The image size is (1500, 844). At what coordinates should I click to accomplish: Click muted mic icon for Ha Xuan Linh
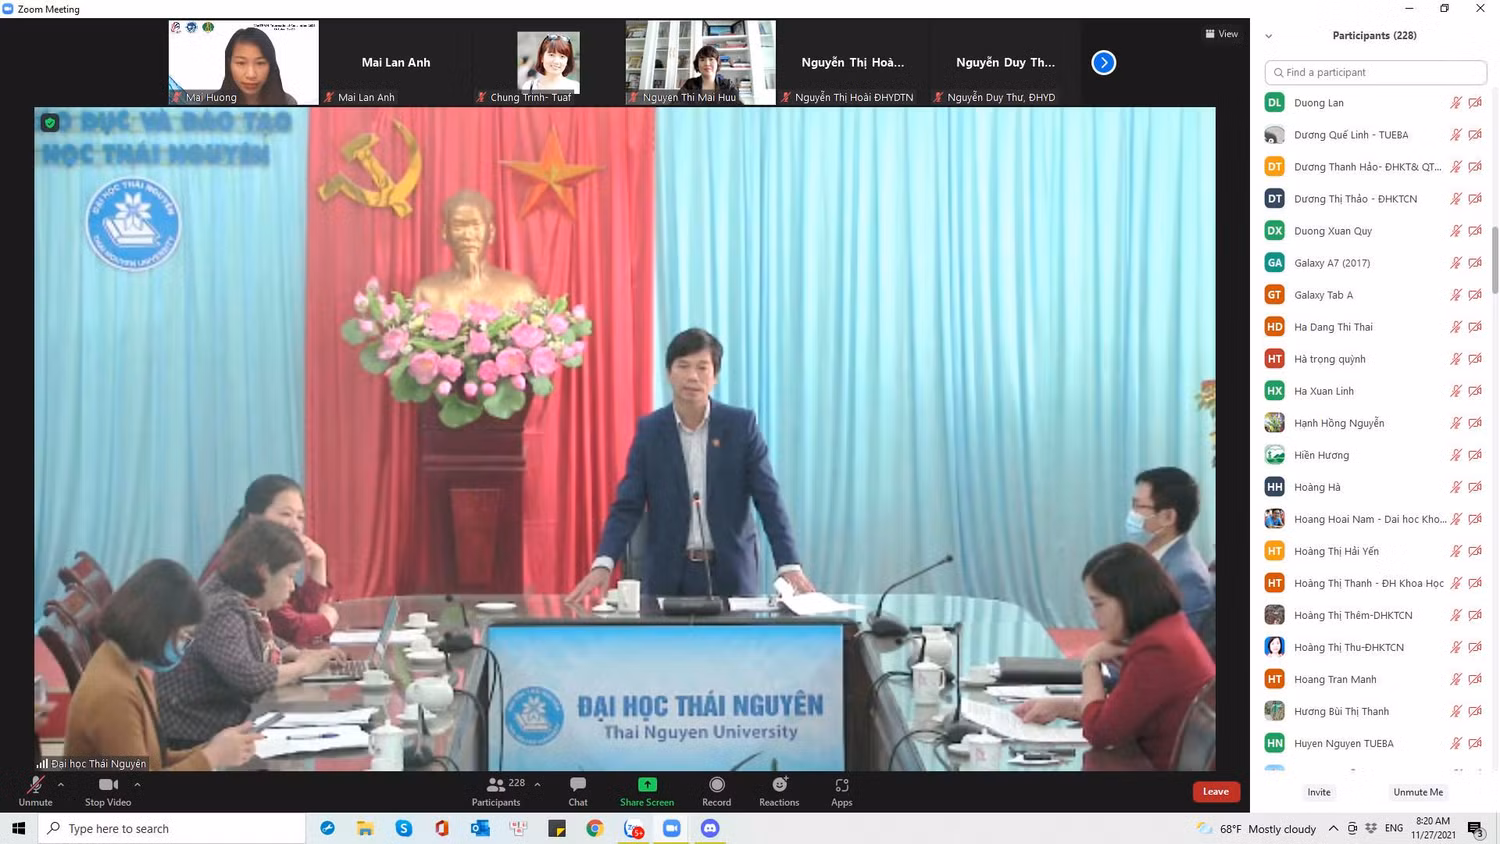1456,391
